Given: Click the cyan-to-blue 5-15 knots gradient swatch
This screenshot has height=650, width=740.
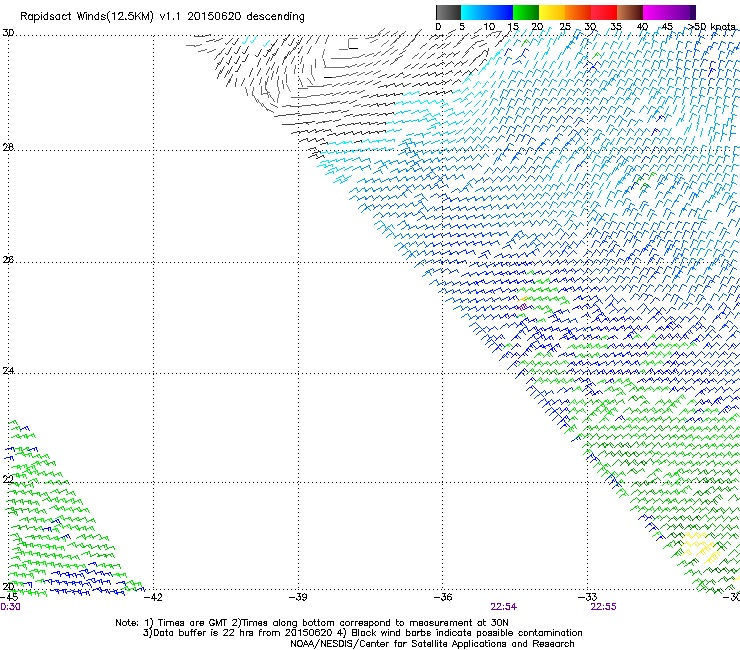Looking at the screenshot, I should pos(487,12).
